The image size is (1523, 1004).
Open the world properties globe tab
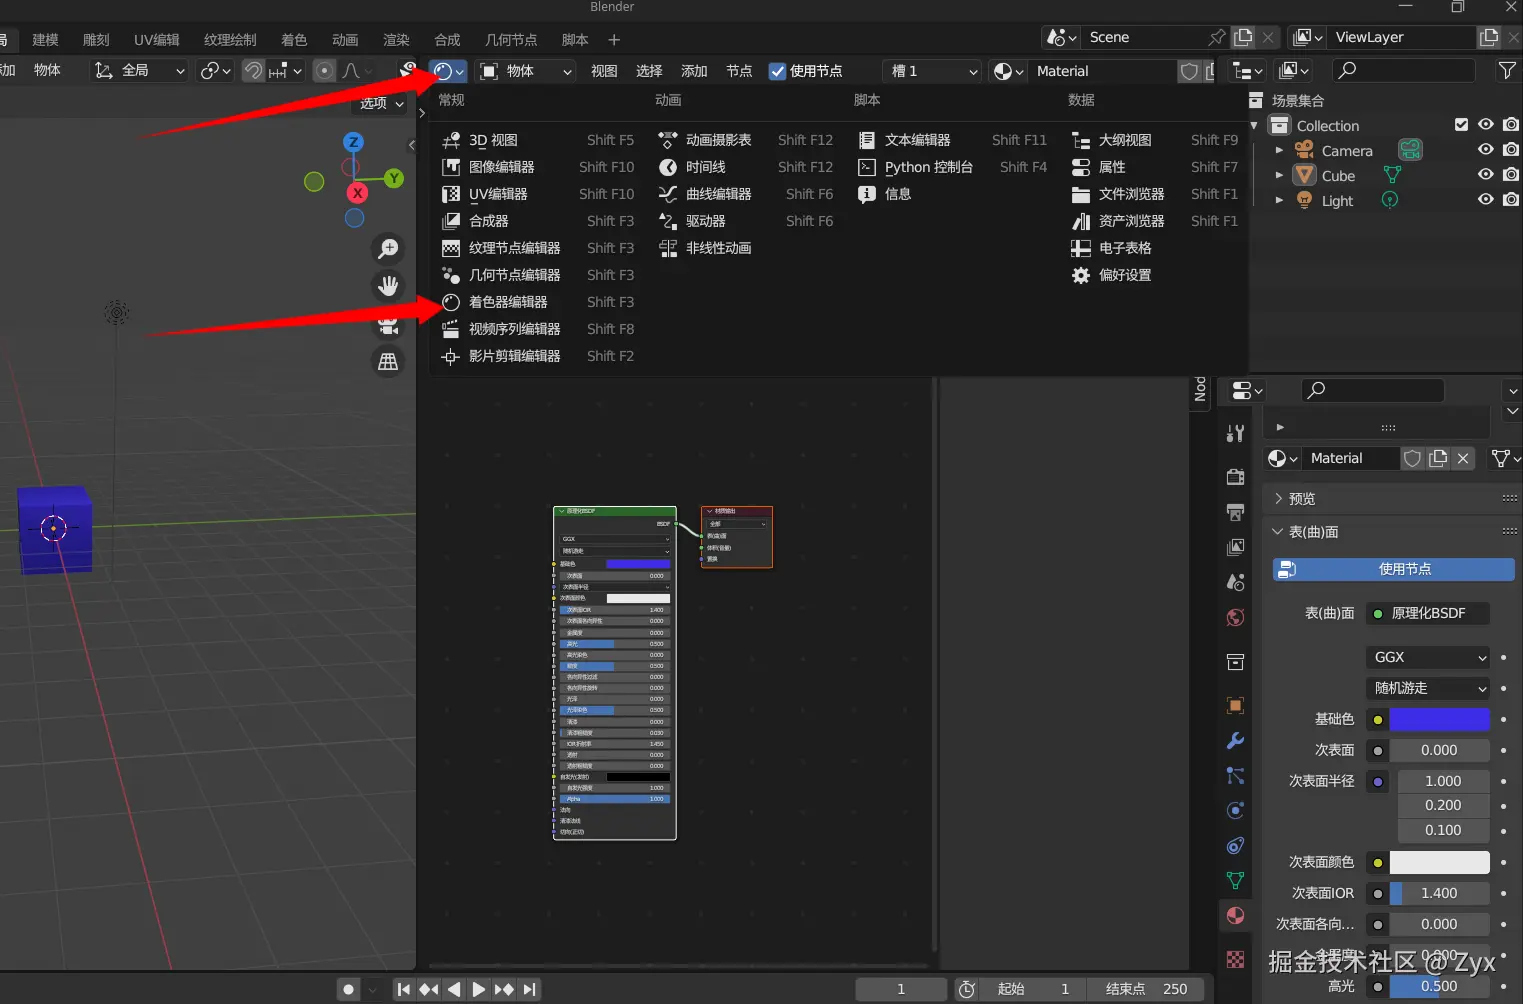pos(1235,618)
